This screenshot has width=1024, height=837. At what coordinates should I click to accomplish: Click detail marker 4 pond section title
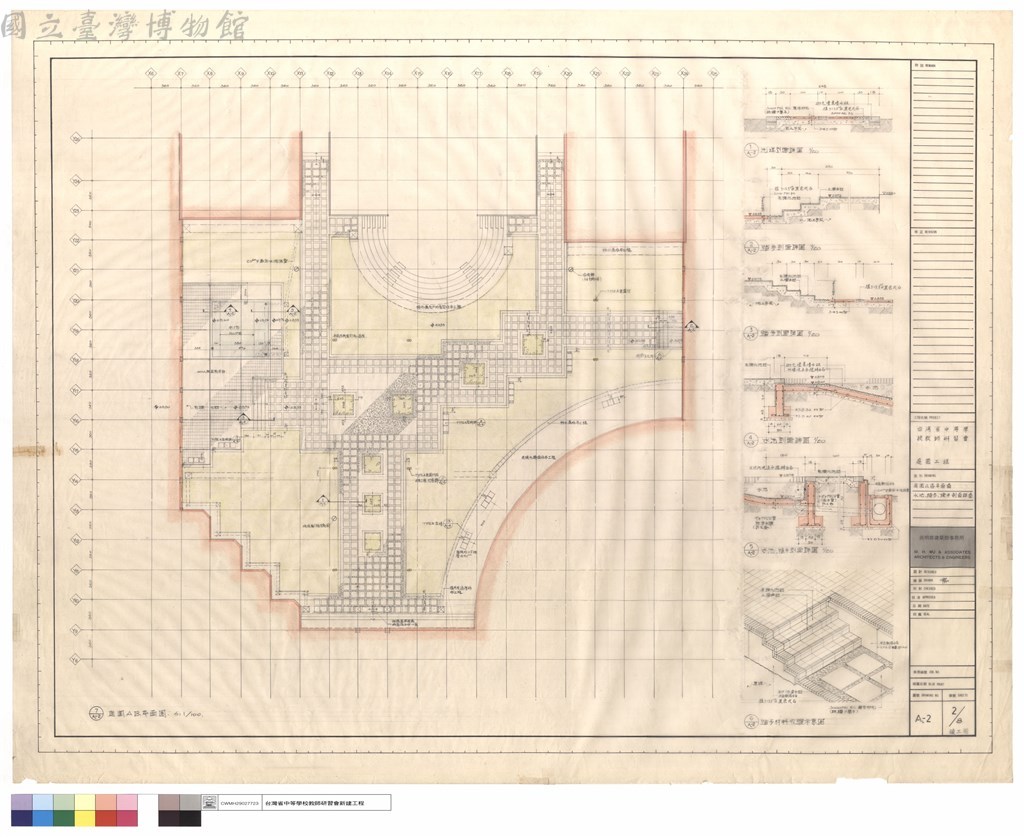[x=783, y=441]
